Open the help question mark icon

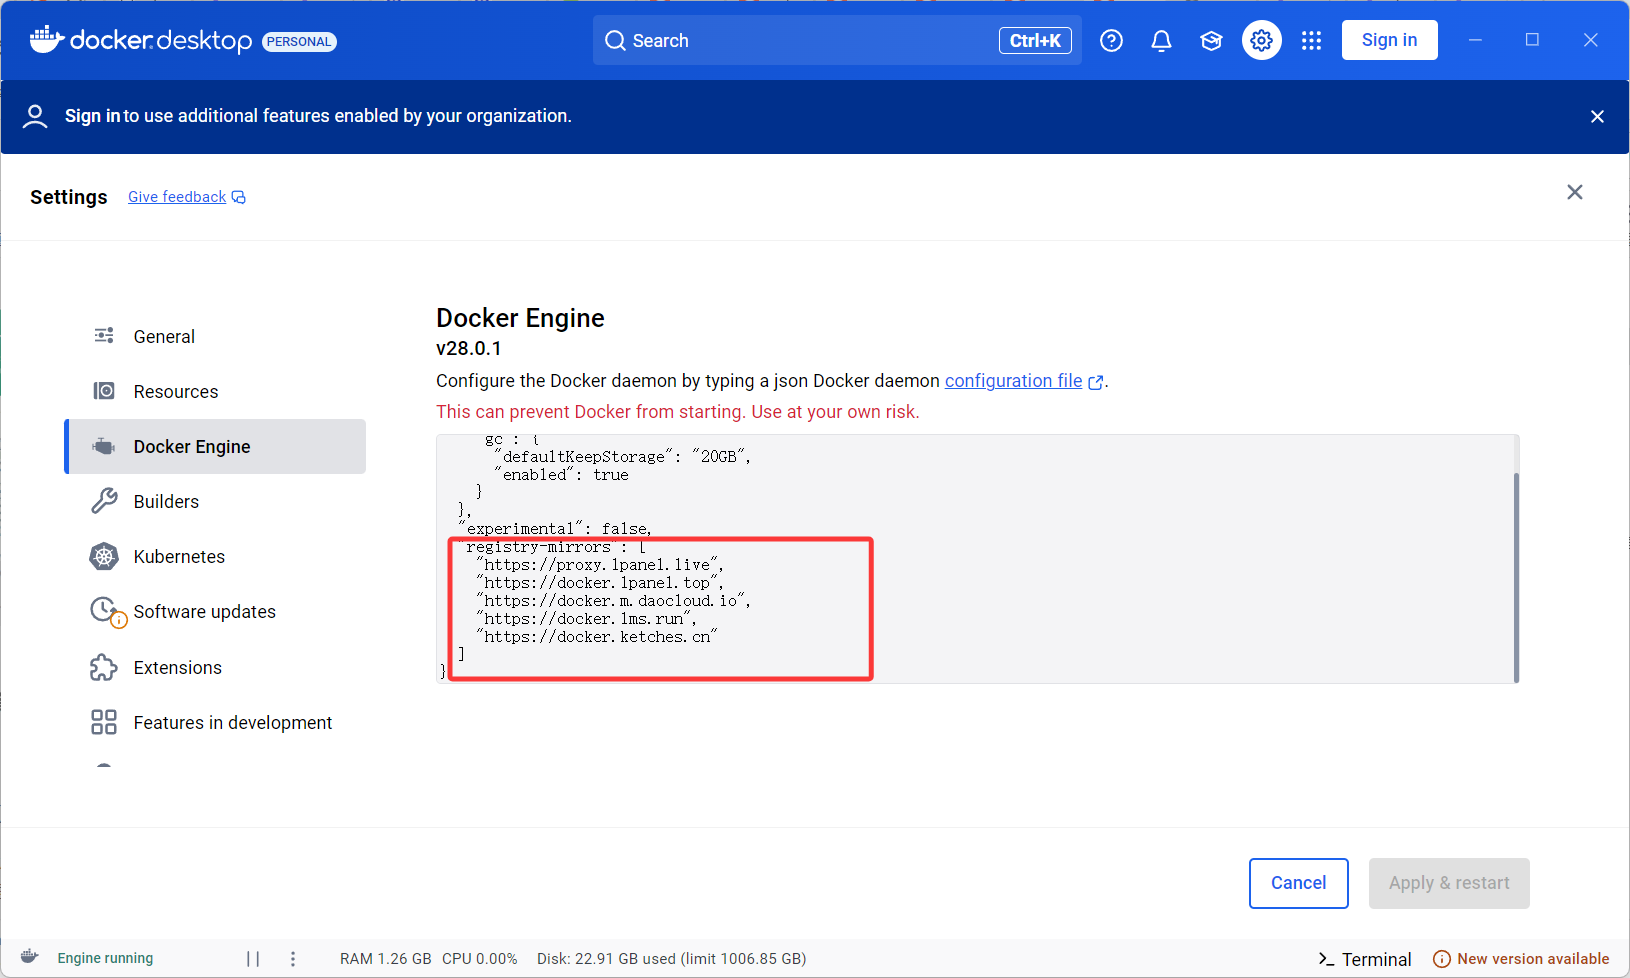pyautogui.click(x=1111, y=40)
